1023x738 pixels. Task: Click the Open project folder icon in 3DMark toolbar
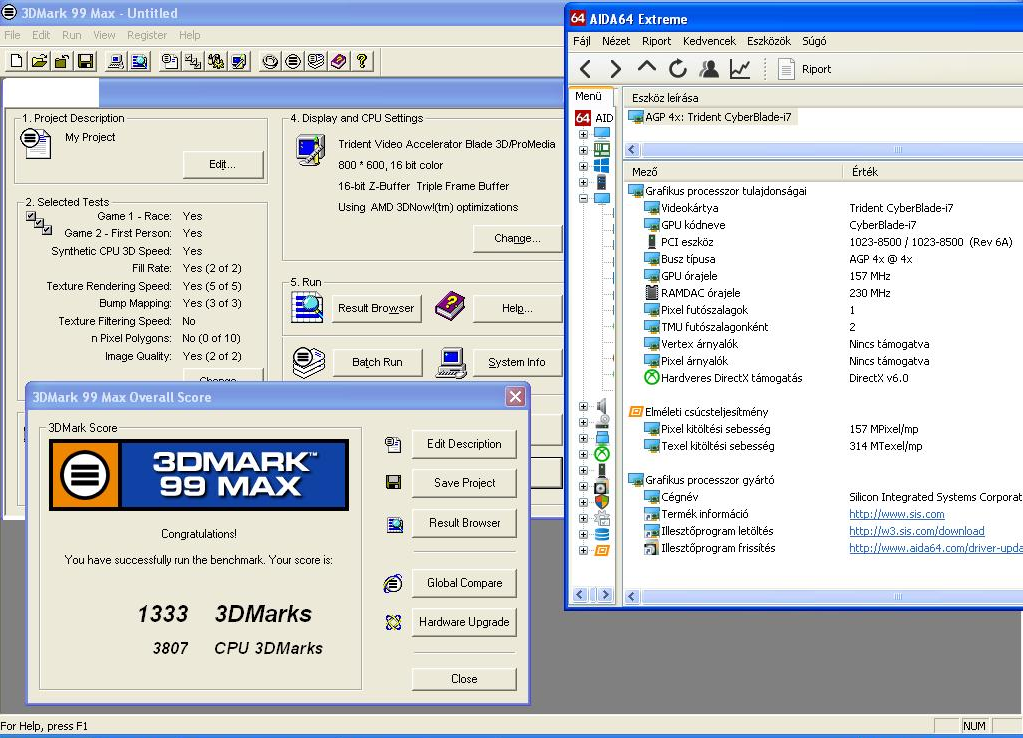[x=39, y=61]
